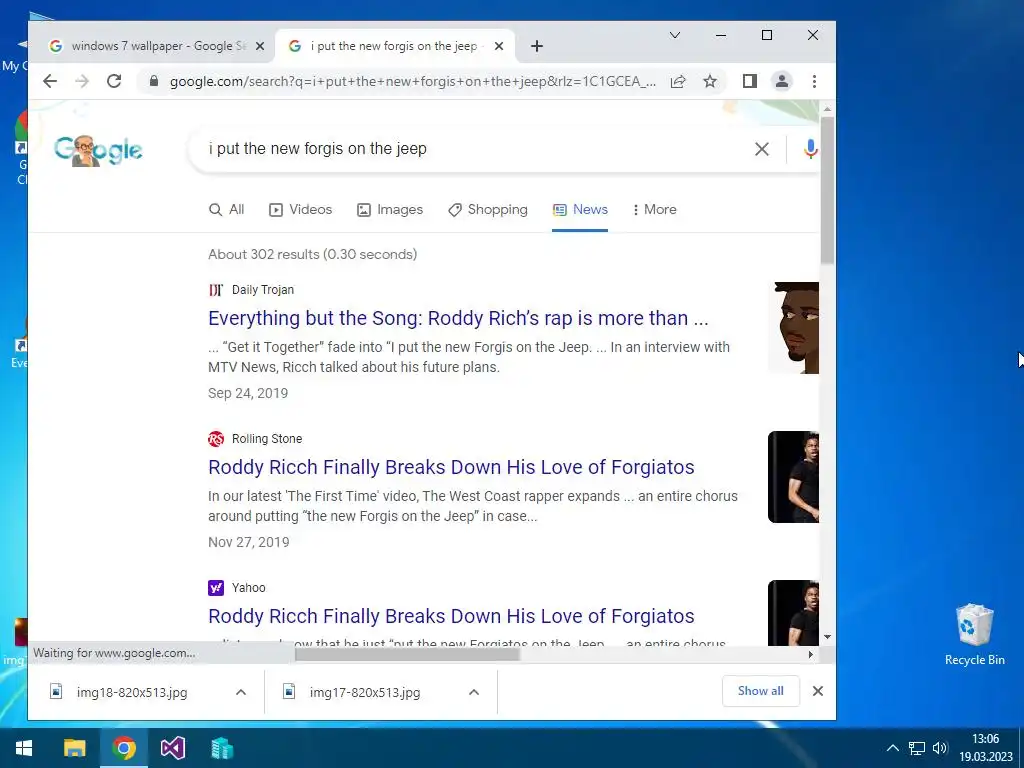Launch Visual Studio from taskbar
The height and width of the screenshot is (768, 1024).
click(x=173, y=748)
